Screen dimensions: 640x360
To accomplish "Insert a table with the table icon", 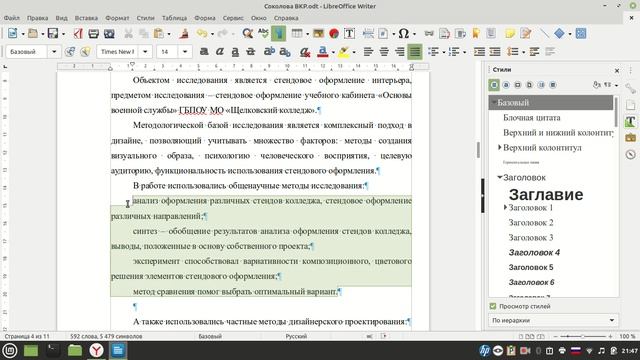I will tap(297, 33).
